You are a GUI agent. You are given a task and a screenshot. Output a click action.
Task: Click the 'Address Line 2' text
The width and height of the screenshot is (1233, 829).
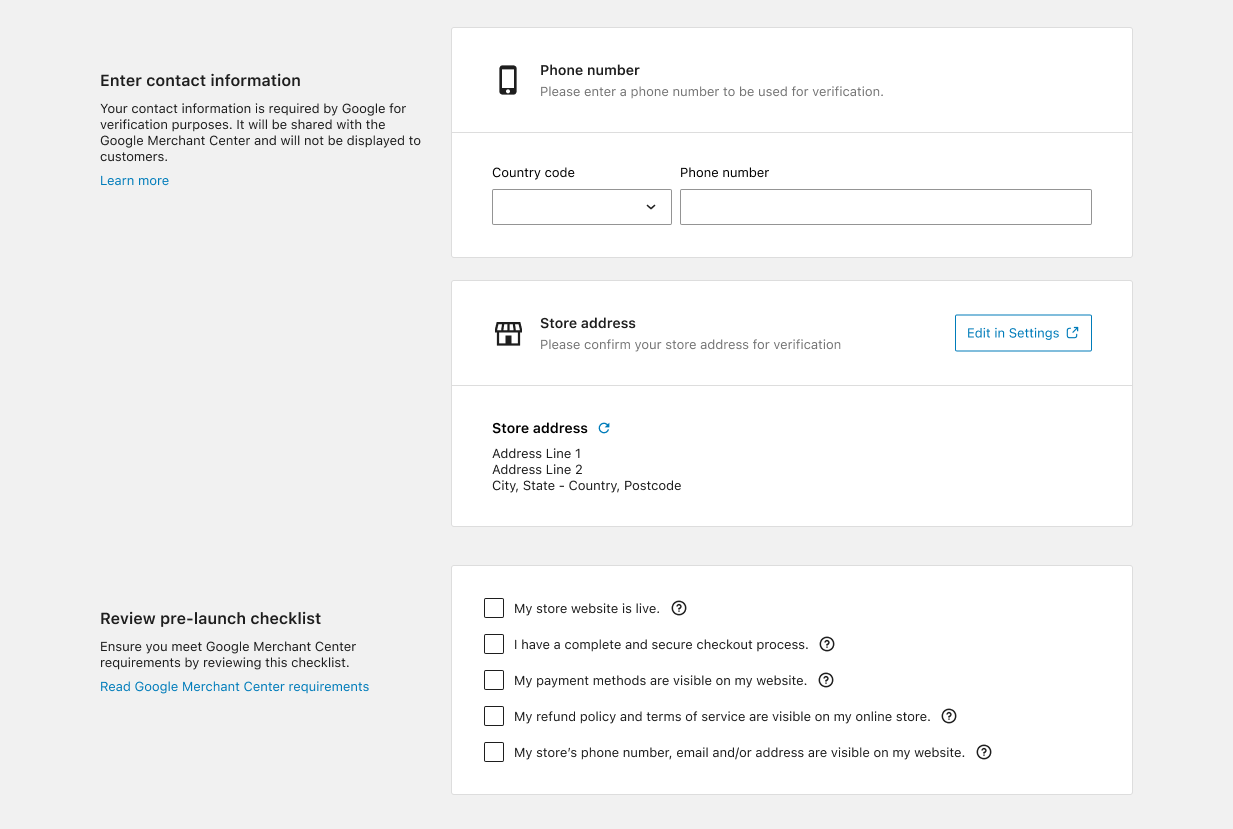click(x=537, y=470)
